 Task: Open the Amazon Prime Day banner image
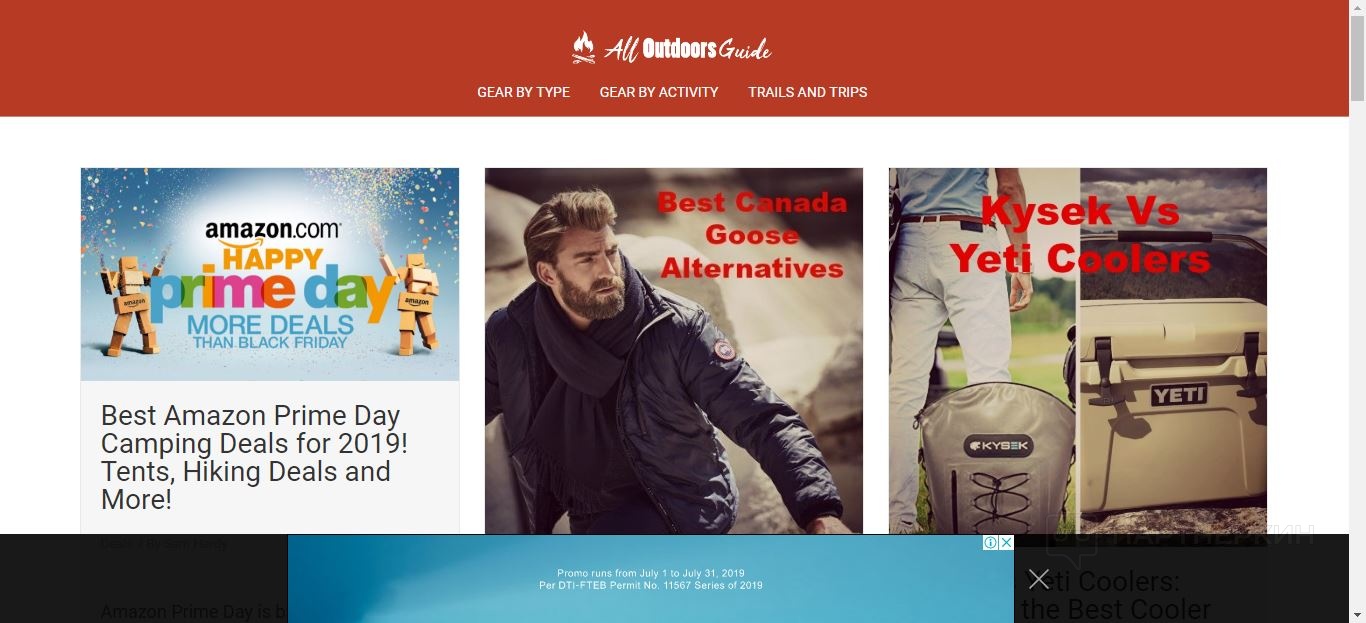(270, 274)
